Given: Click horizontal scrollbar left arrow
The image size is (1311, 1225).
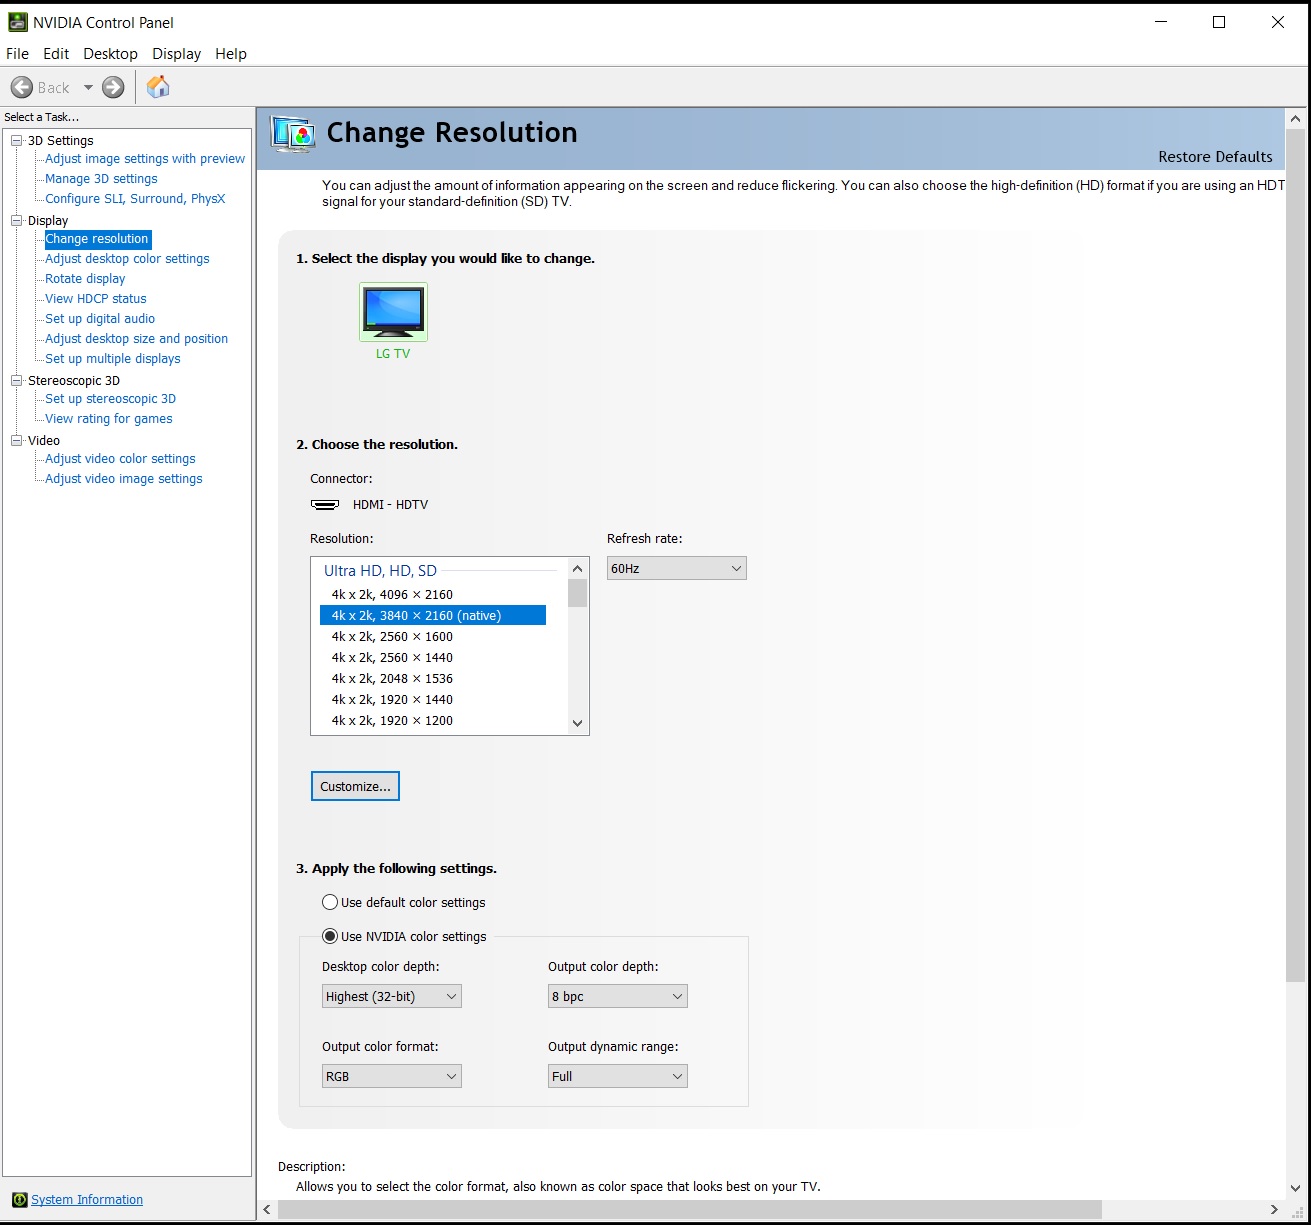Looking at the screenshot, I should click(x=267, y=1210).
